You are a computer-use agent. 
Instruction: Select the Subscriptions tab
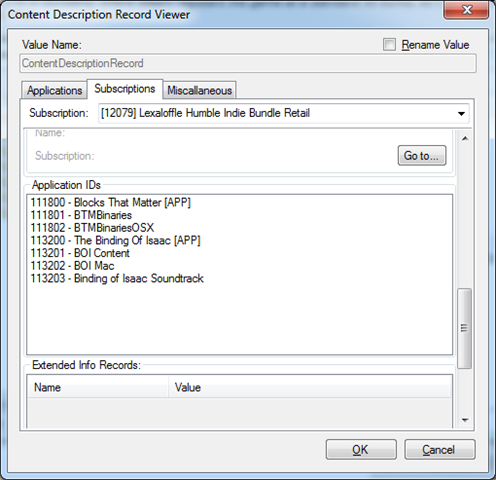[125, 89]
